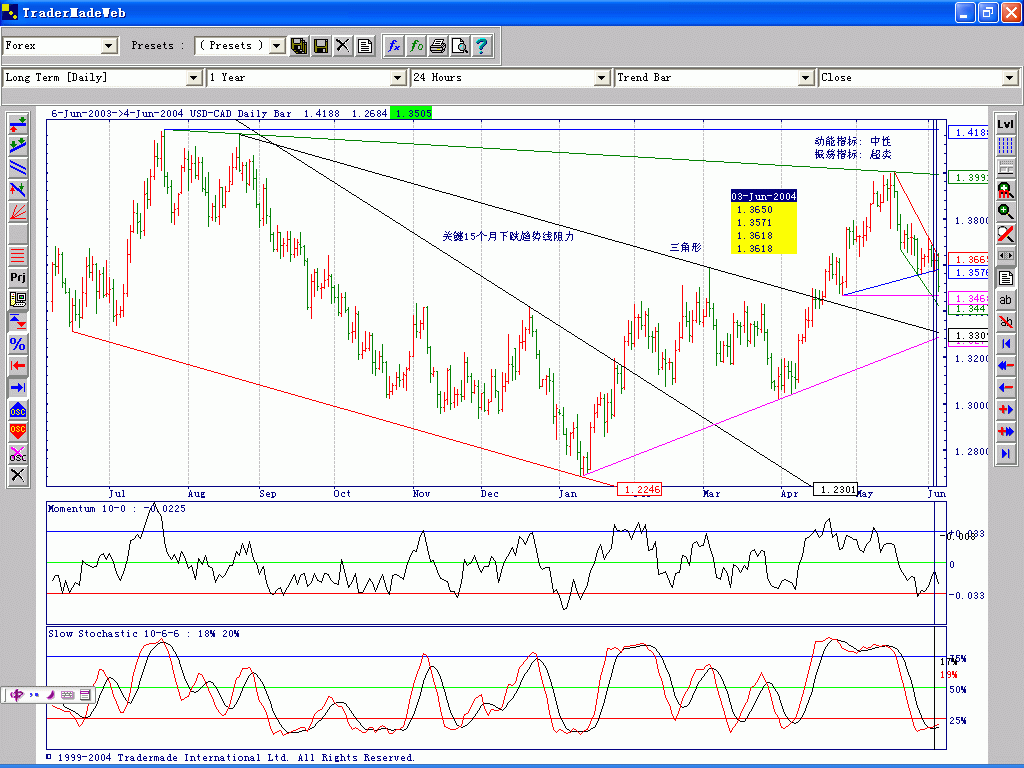Toggle the Lvl levels button
Screen dimensions: 1024x768
point(1005,123)
